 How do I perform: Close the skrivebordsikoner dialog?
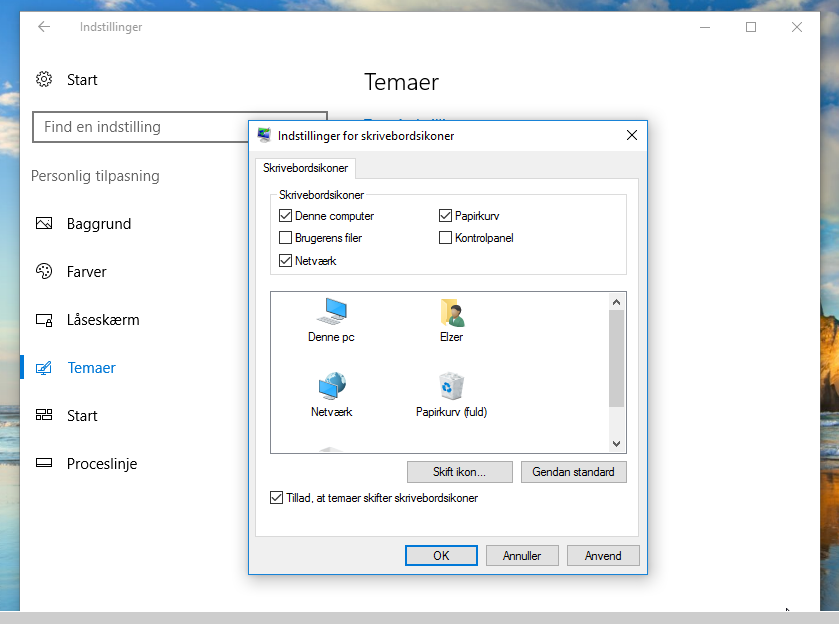[632, 135]
